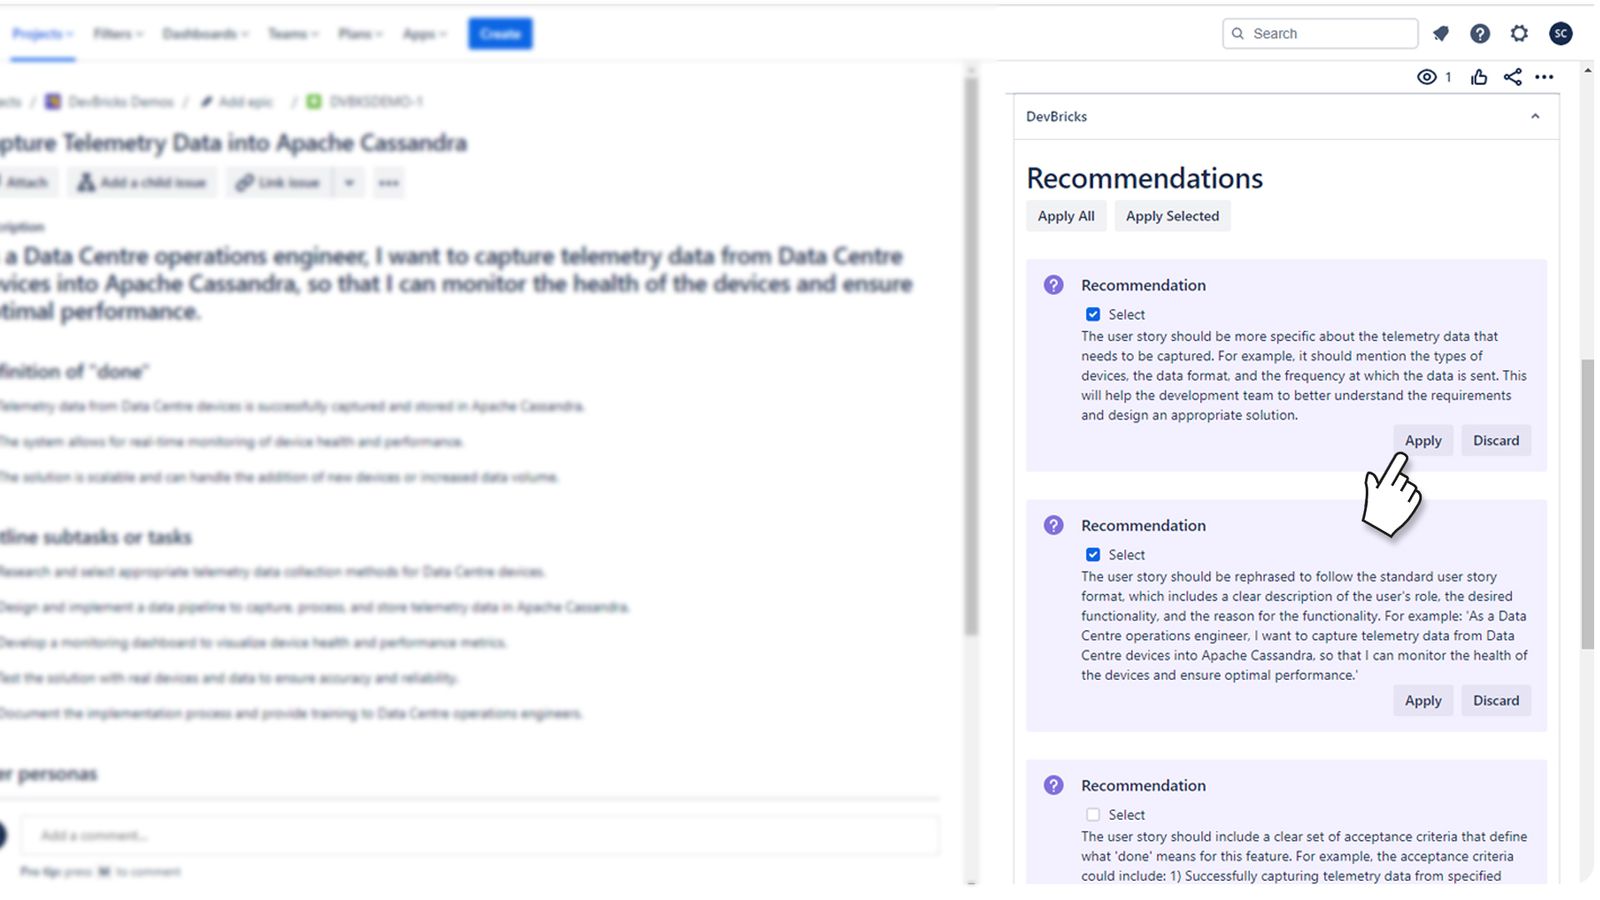Image resolution: width=1600 pixels, height=900 pixels.
Task: Click the Apply All button
Action: 1066,216
